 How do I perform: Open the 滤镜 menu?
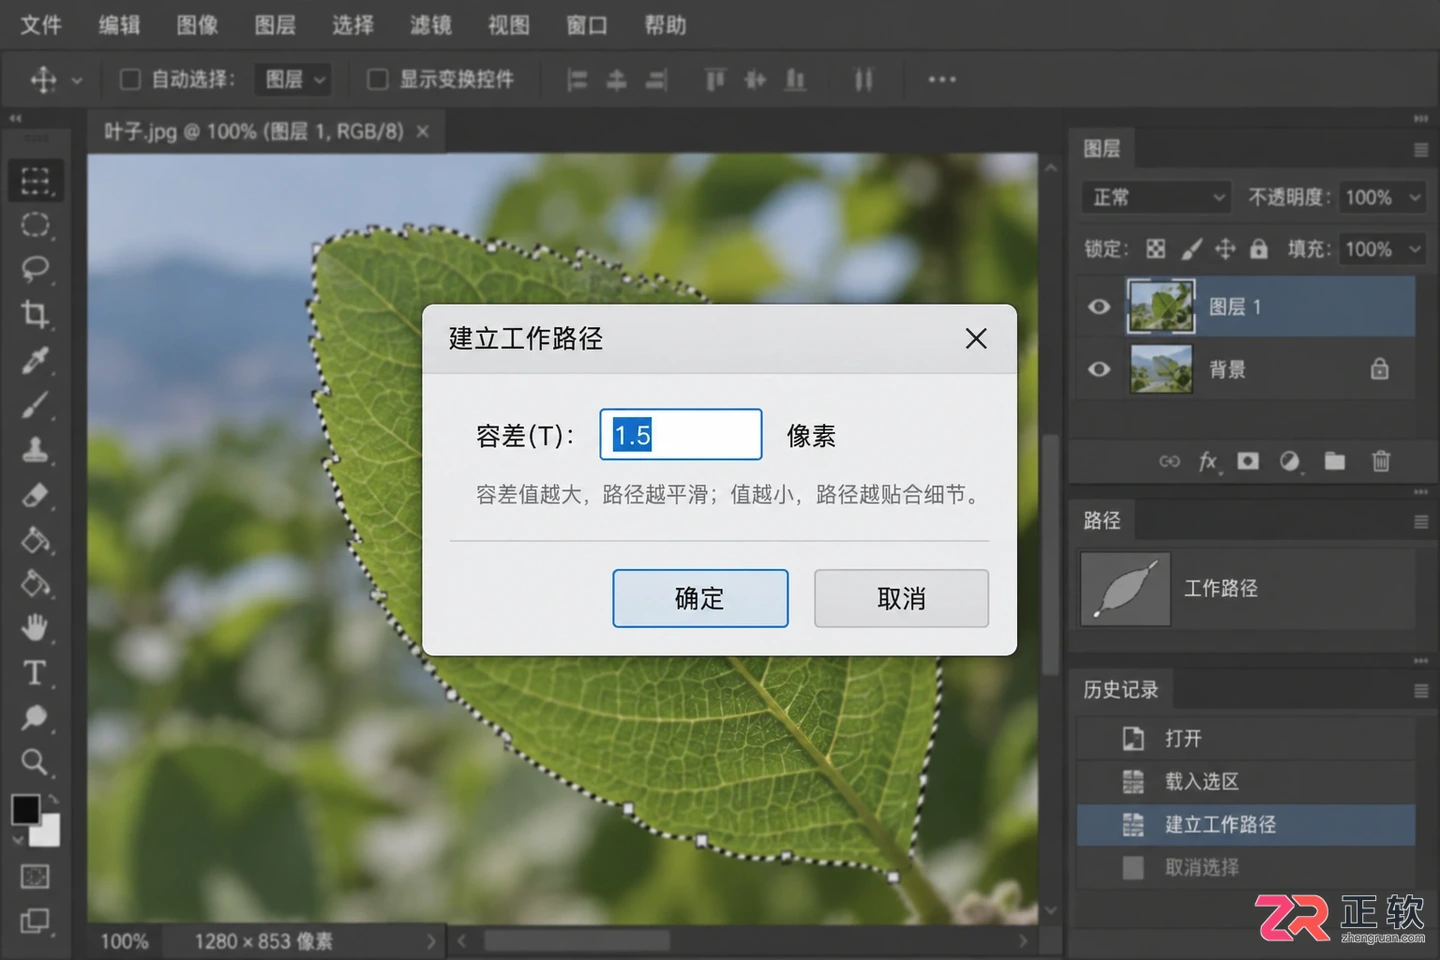431,25
